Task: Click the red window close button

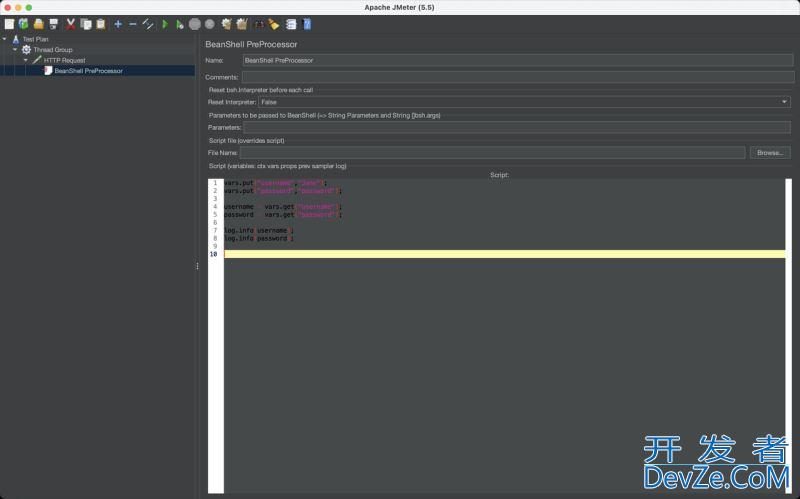Action: (x=8, y=7)
